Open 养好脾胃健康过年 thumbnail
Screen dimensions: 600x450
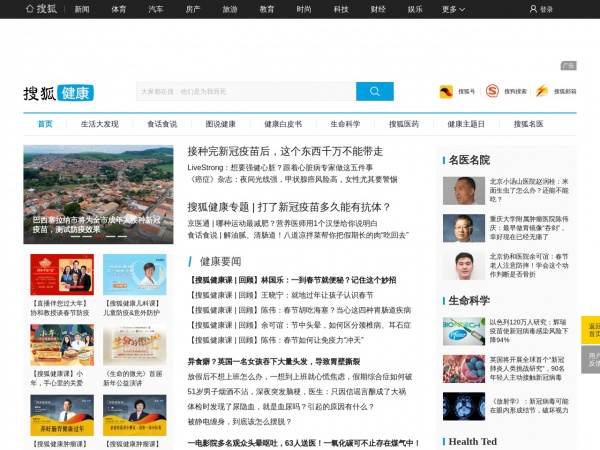62,415
